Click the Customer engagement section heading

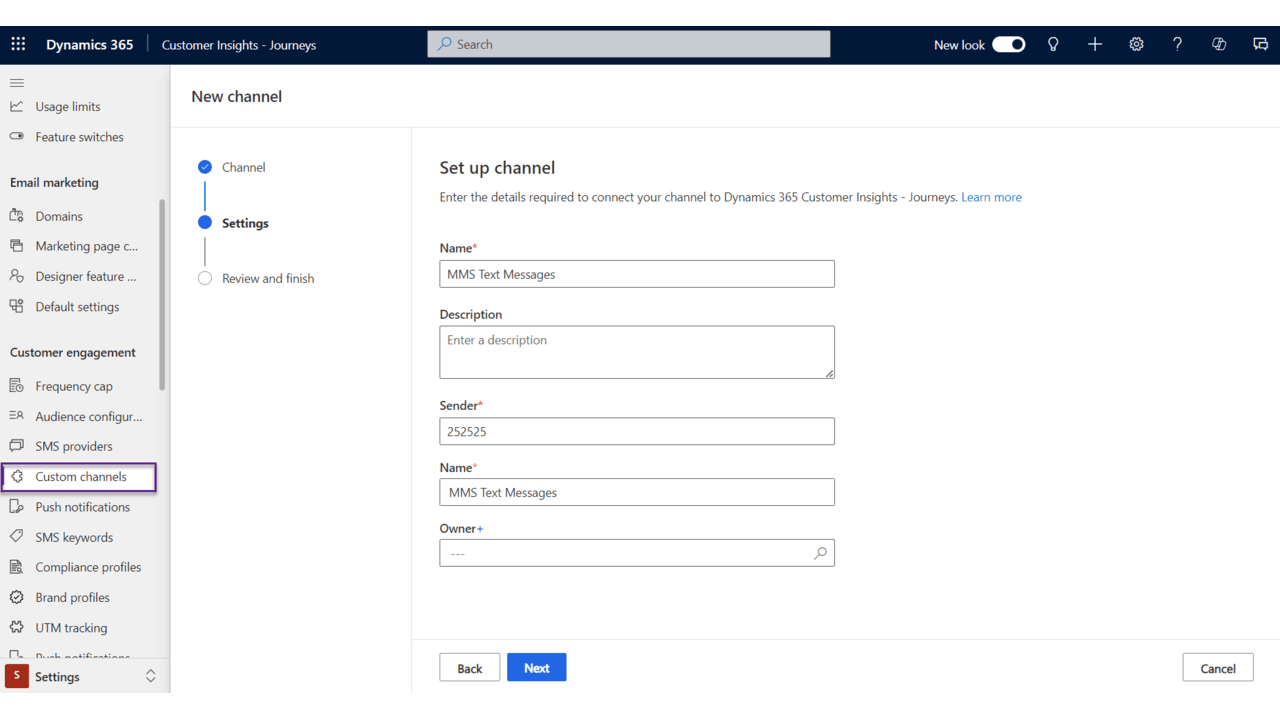(73, 352)
